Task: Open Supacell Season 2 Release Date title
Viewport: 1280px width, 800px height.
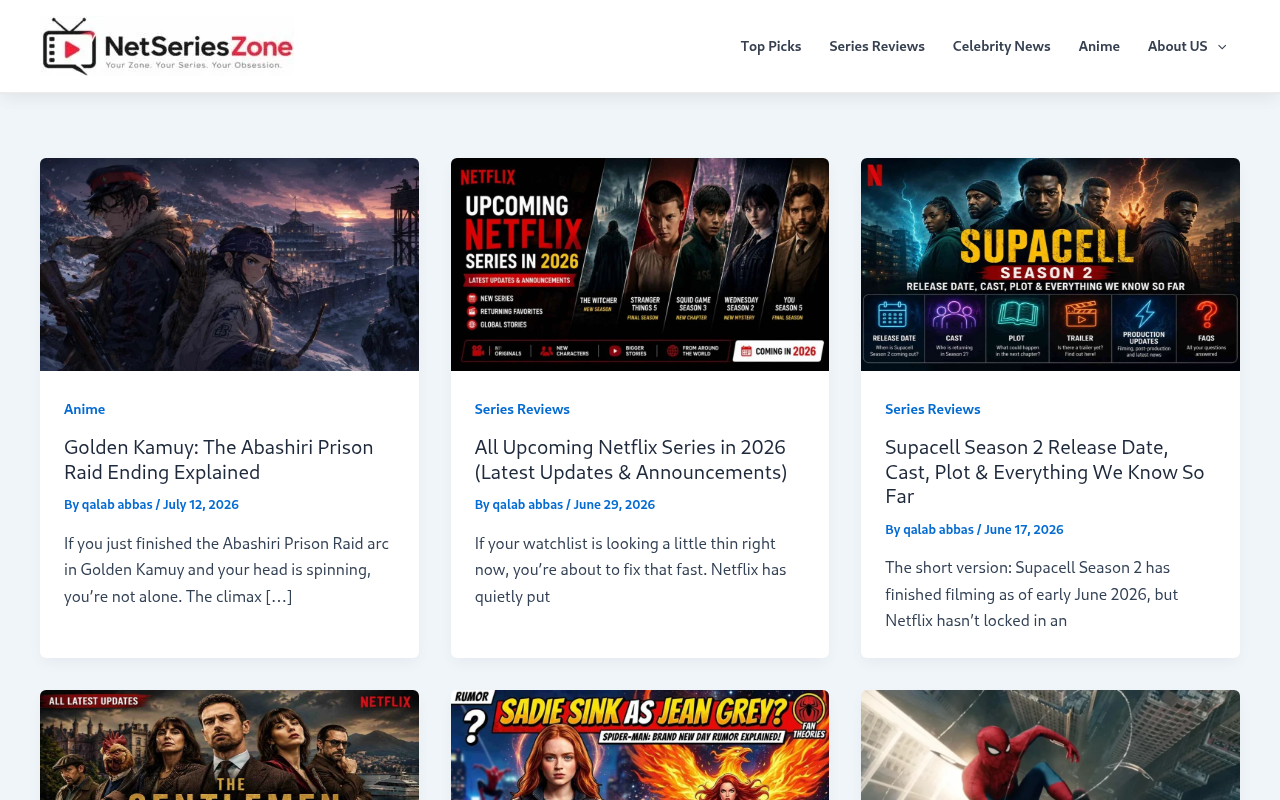Action: (1045, 471)
